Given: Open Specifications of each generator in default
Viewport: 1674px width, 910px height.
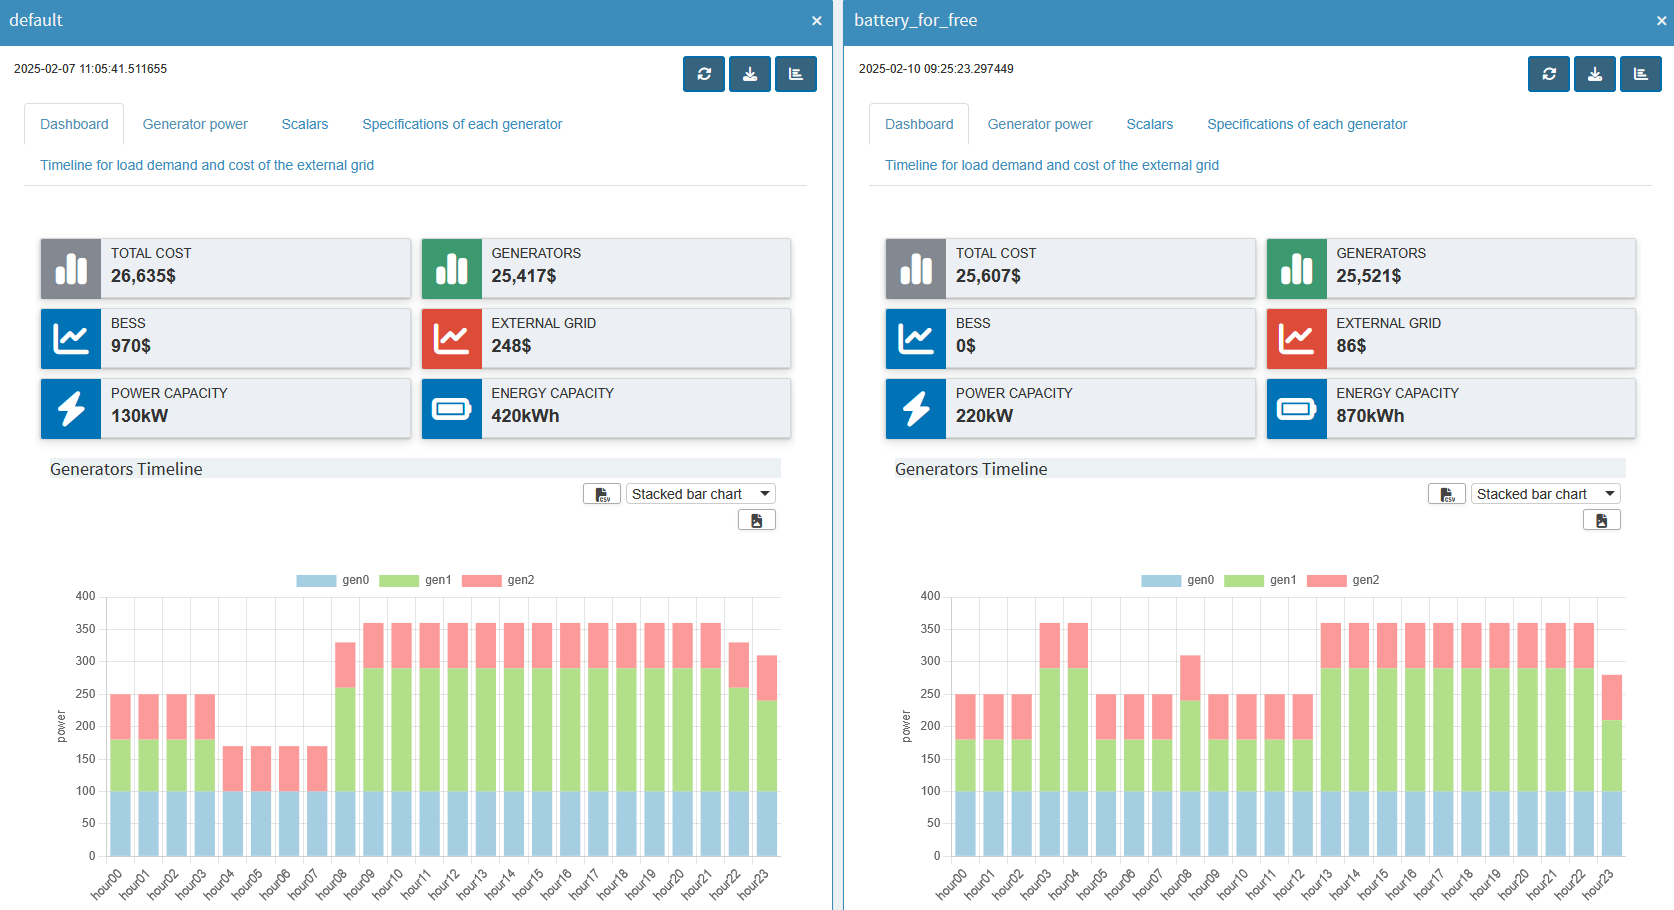Looking at the screenshot, I should coord(461,123).
